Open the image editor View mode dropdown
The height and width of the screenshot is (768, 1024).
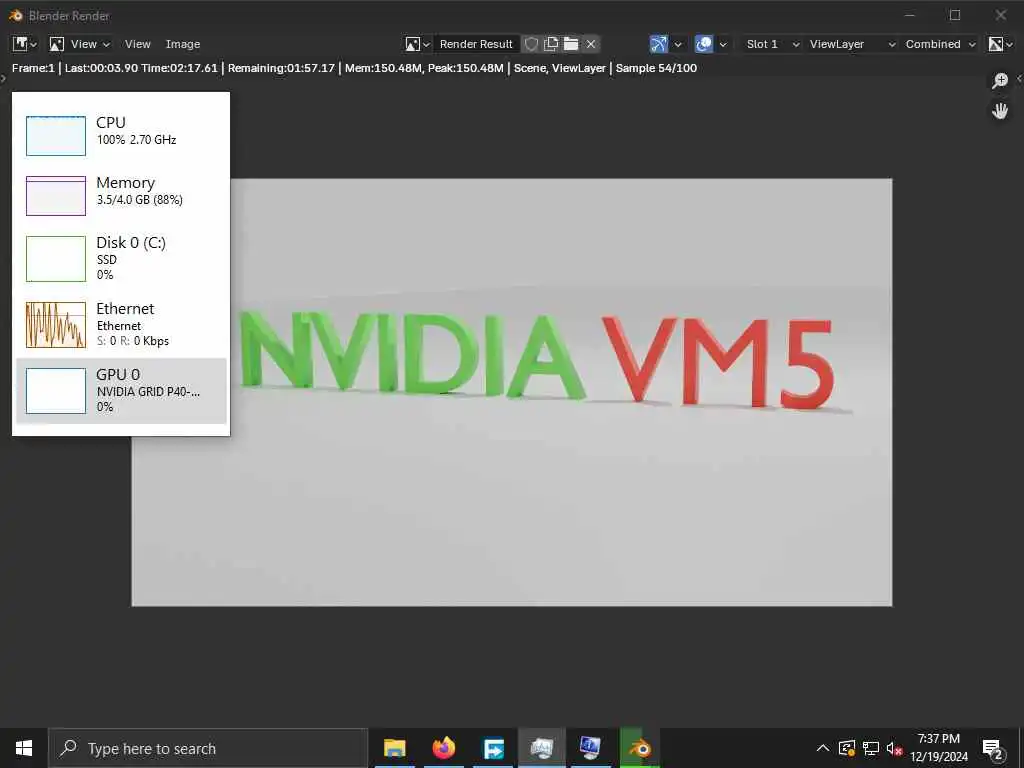pos(80,44)
